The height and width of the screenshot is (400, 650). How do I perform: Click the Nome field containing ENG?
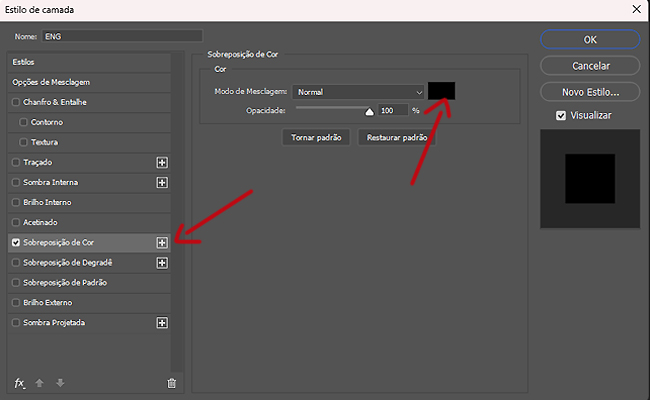point(122,36)
